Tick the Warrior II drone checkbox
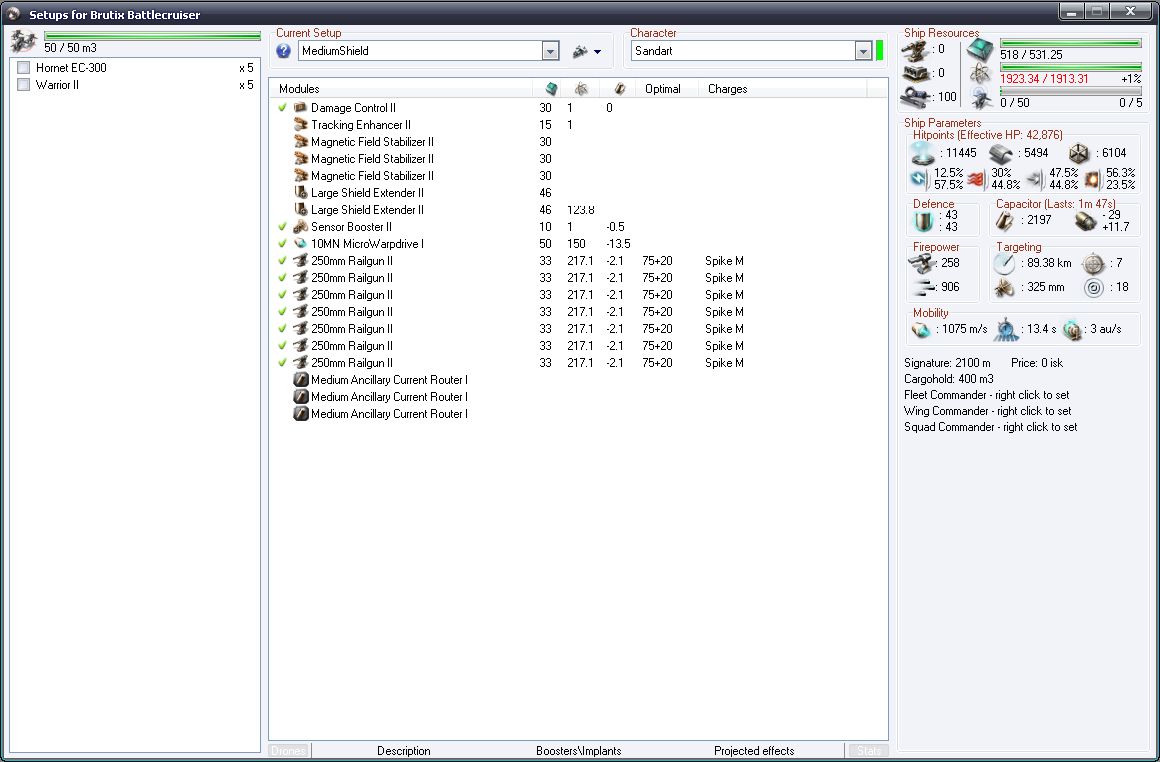 (x=24, y=85)
